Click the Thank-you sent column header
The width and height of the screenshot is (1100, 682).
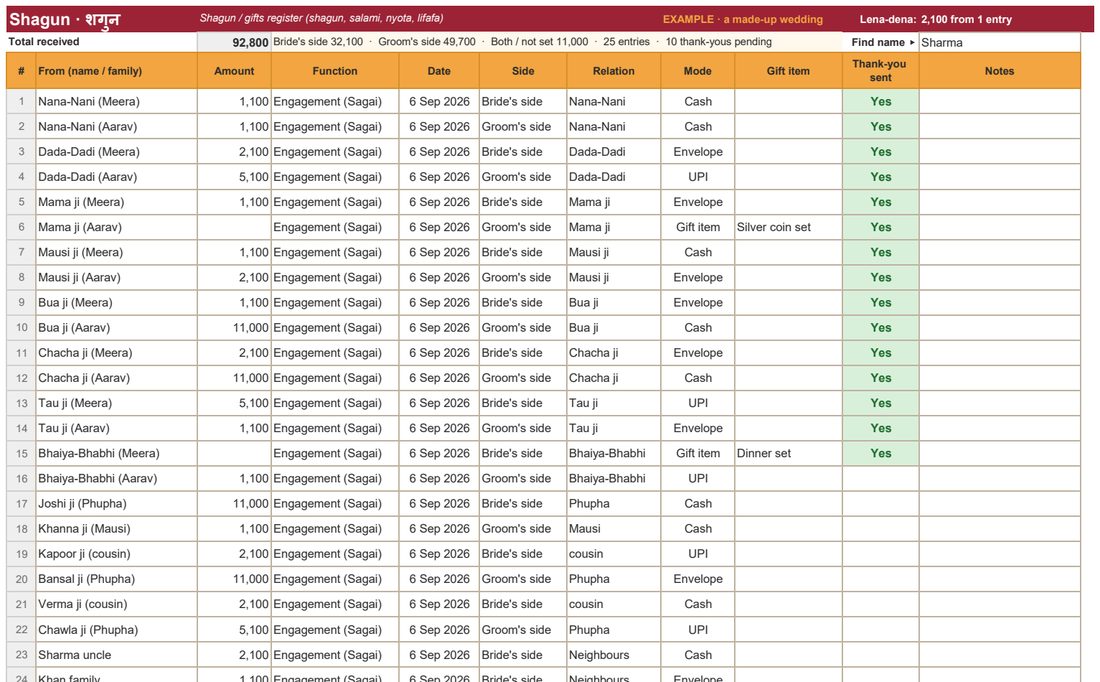pos(880,71)
